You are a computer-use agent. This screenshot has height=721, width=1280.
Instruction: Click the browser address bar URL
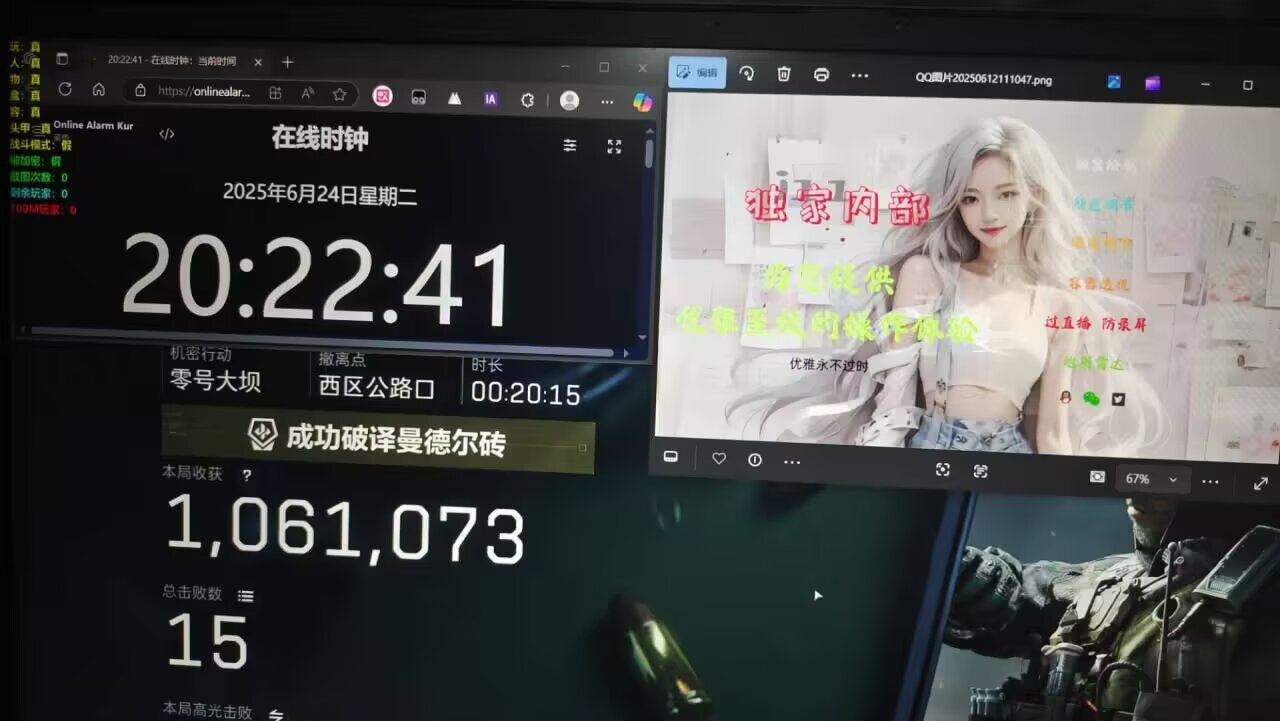pyautogui.click(x=204, y=92)
